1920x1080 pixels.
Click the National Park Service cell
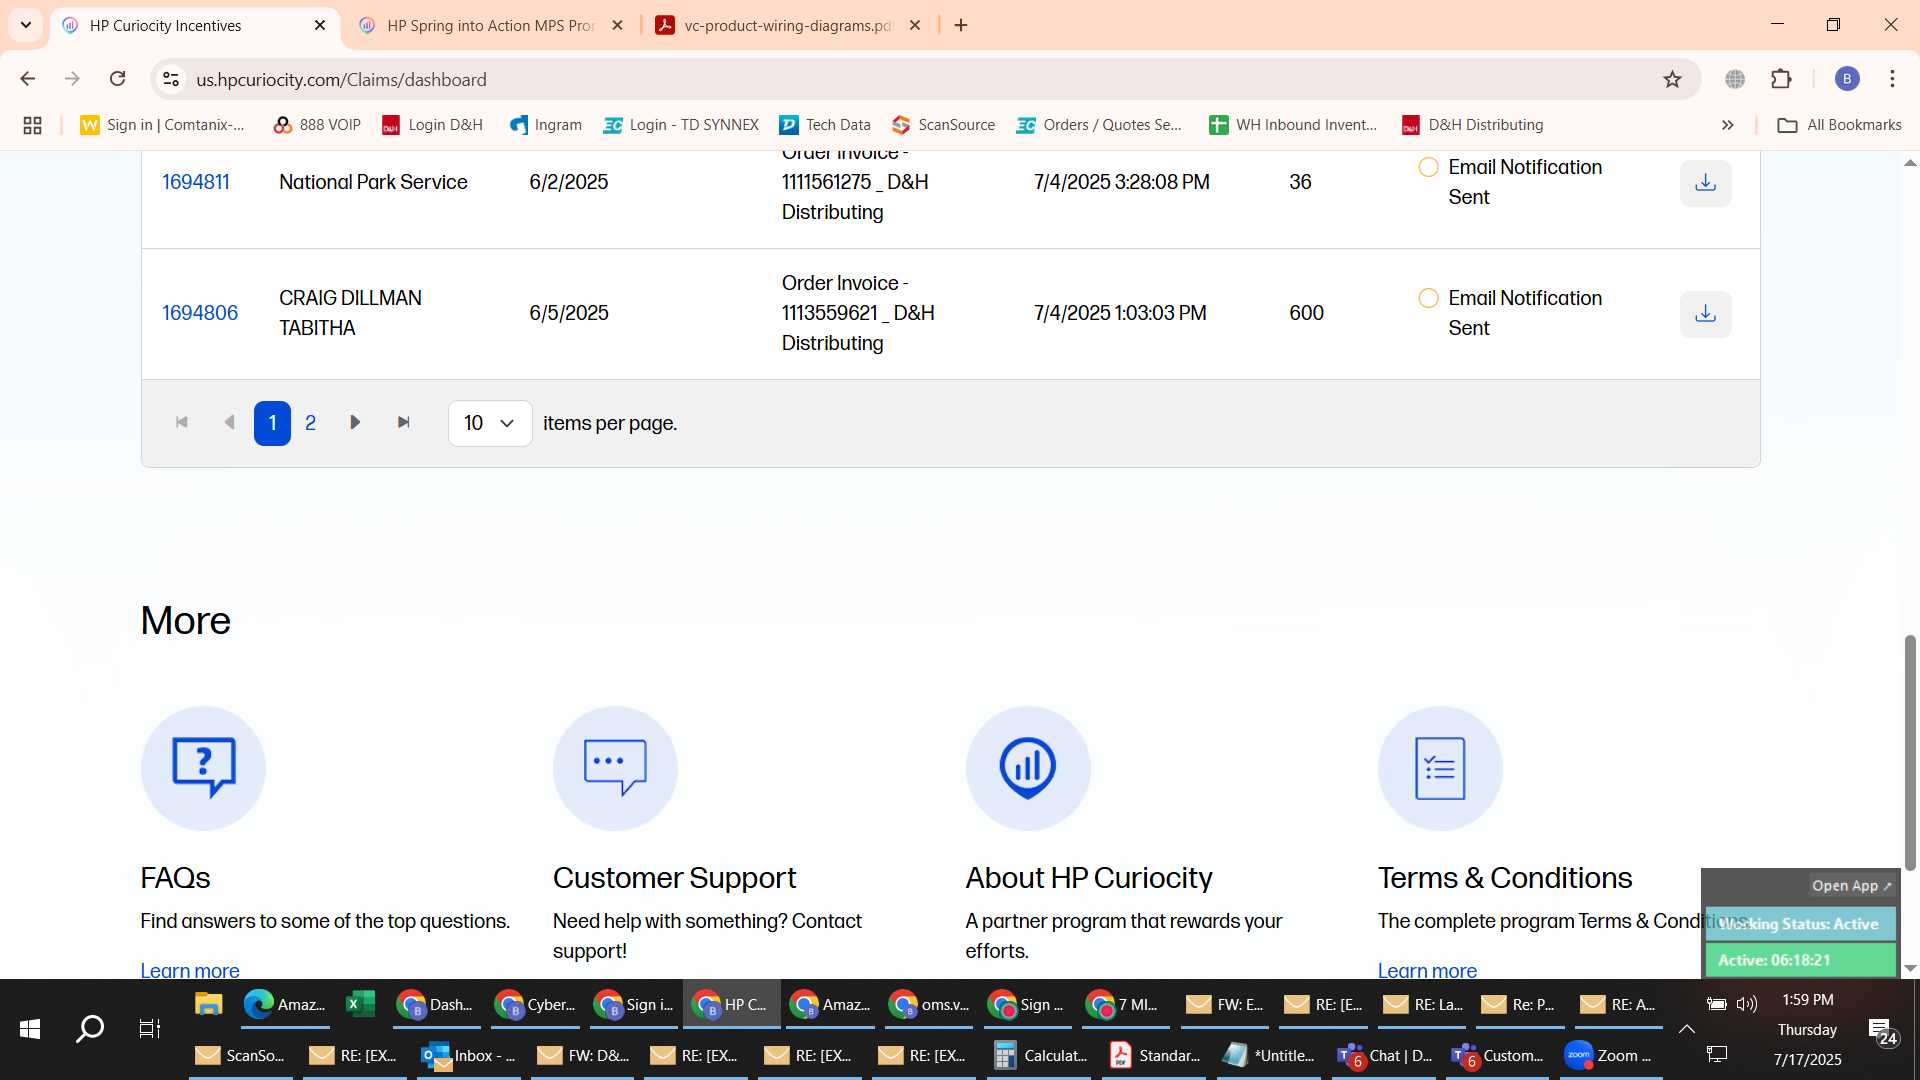[373, 182]
